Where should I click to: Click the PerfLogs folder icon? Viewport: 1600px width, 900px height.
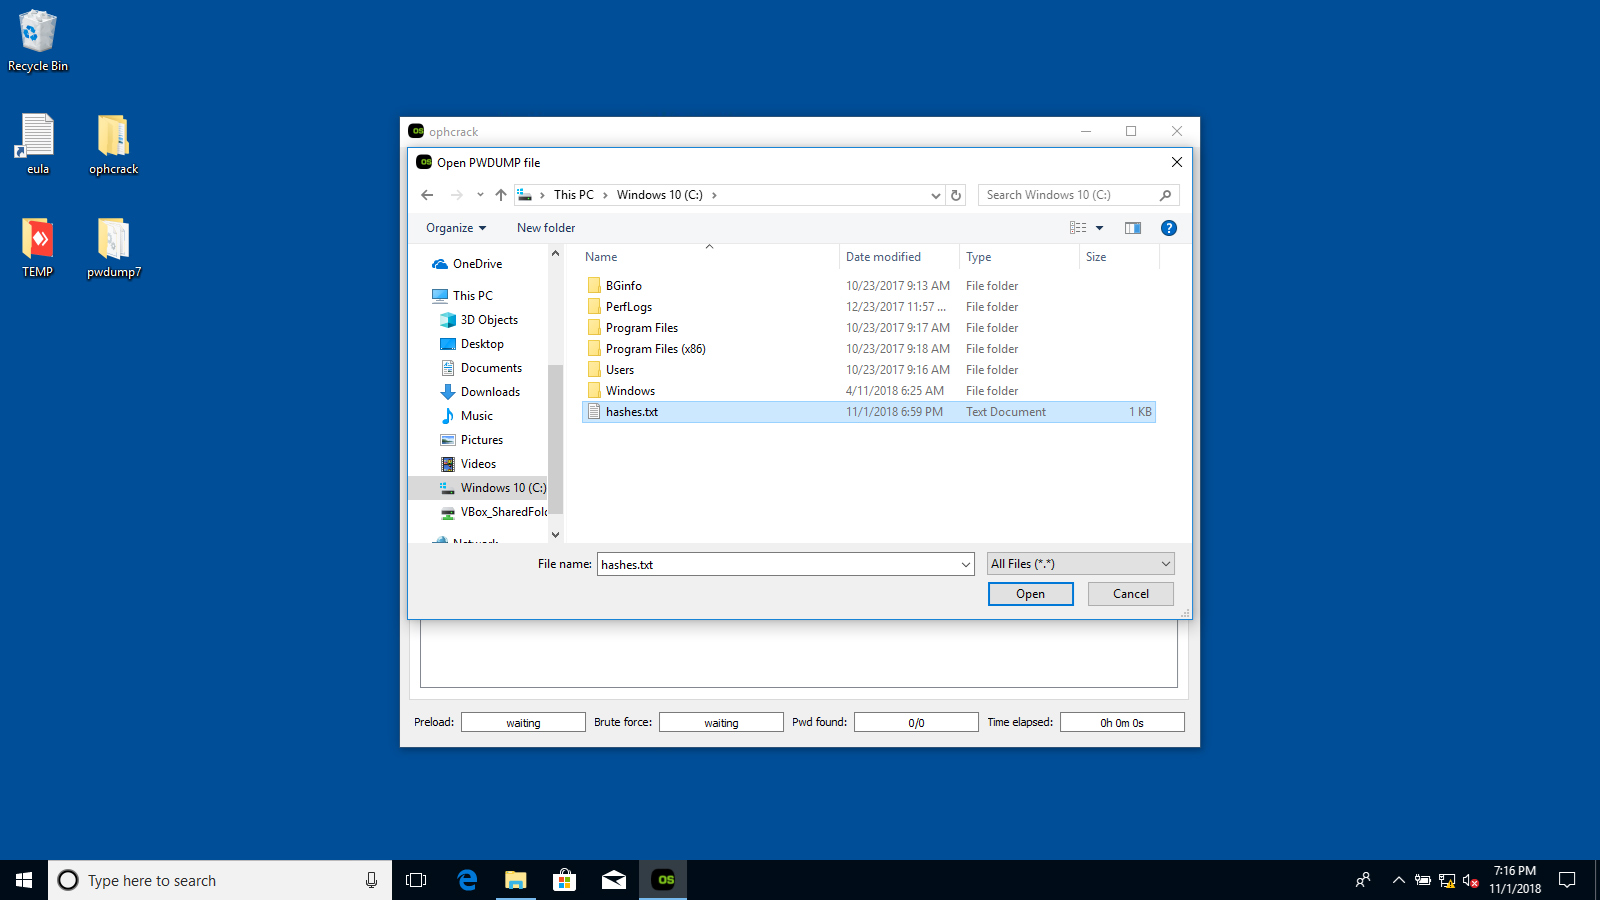594,307
